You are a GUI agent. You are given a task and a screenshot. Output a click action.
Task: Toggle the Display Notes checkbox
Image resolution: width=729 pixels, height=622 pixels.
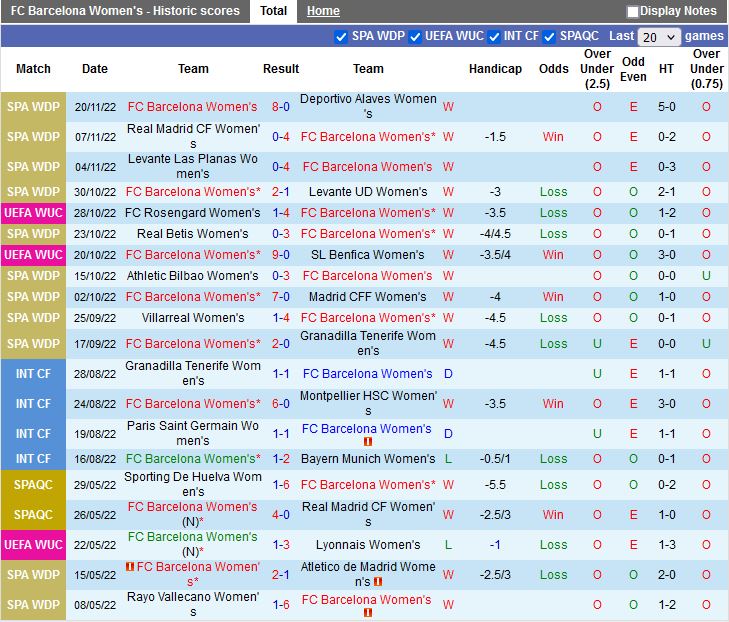click(x=632, y=12)
